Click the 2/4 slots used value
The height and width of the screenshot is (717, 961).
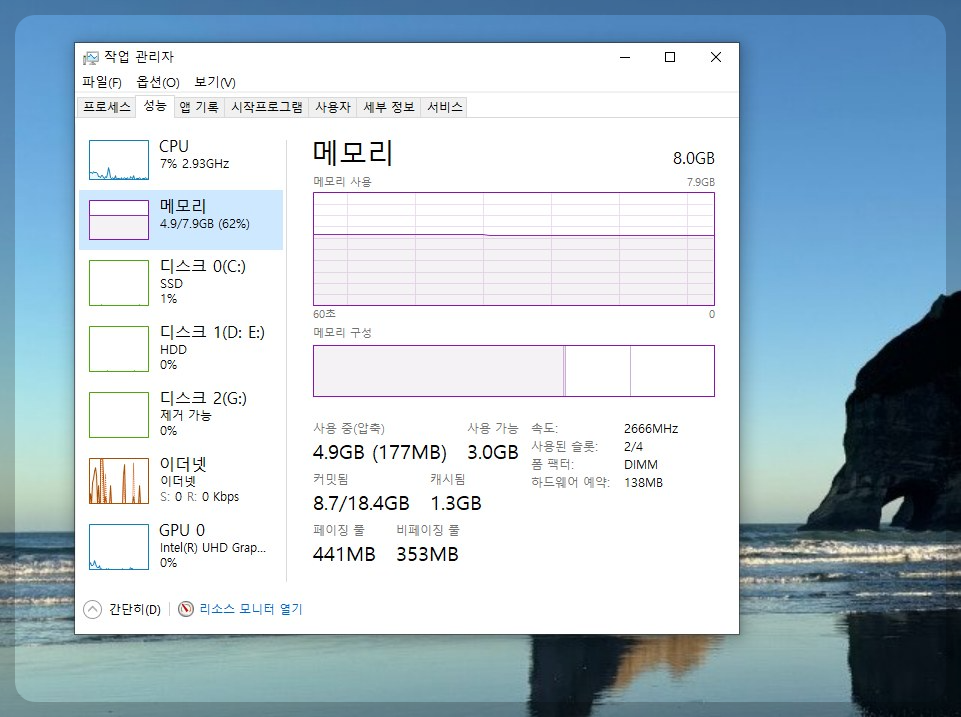tap(633, 446)
